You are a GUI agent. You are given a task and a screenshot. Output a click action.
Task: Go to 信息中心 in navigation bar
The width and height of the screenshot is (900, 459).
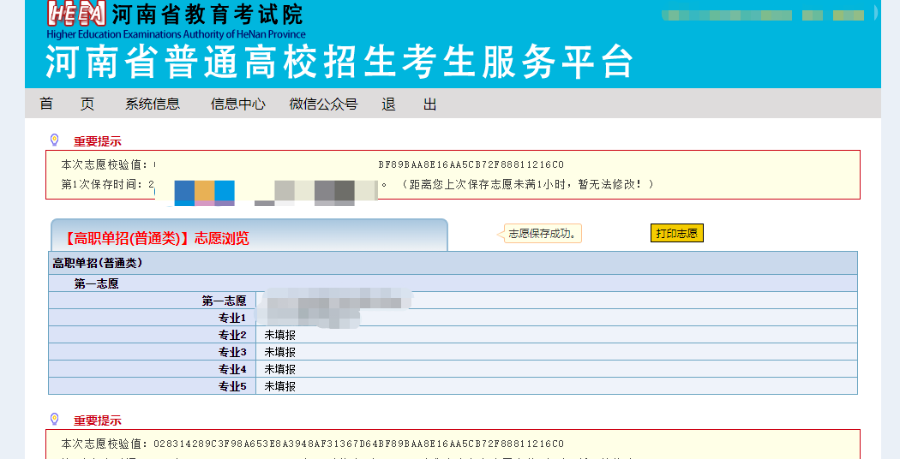(237, 104)
